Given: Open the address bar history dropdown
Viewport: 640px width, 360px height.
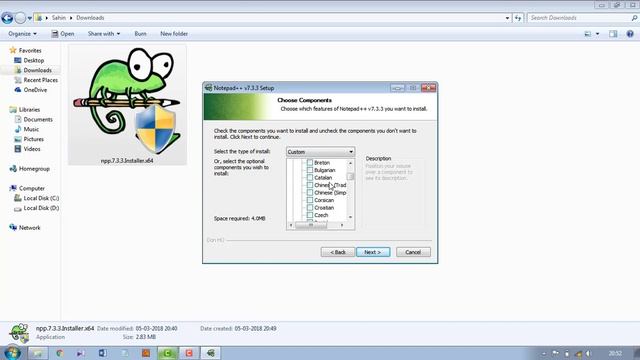Looking at the screenshot, I should 507,18.
